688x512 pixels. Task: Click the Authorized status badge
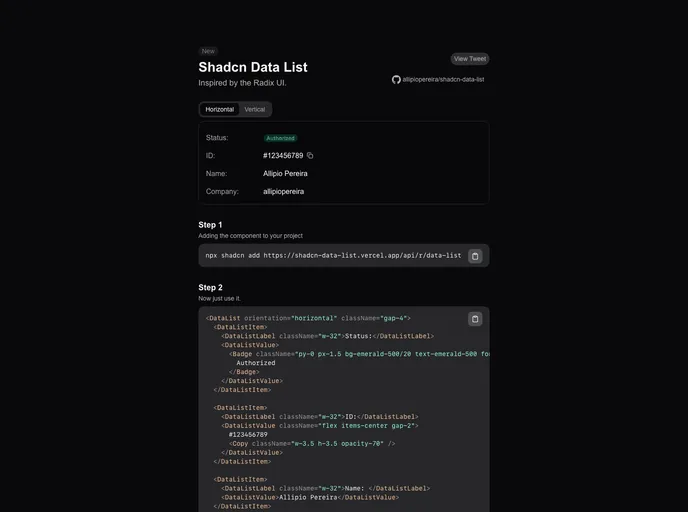click(280, 138)
